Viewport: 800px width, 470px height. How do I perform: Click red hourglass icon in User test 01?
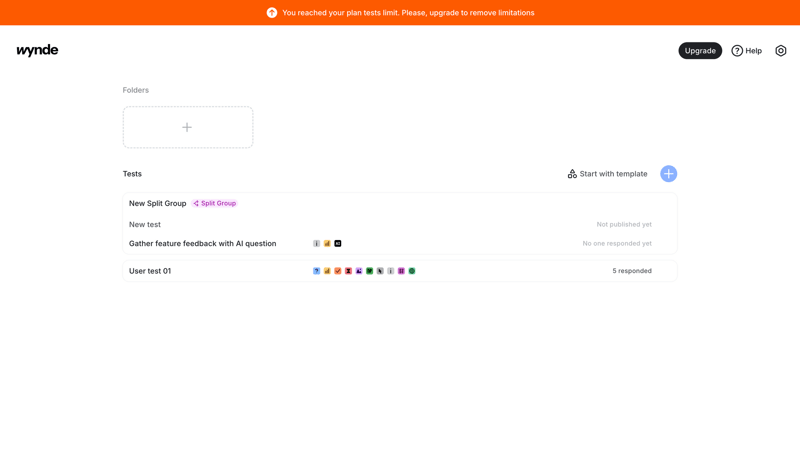click(348, 271)
